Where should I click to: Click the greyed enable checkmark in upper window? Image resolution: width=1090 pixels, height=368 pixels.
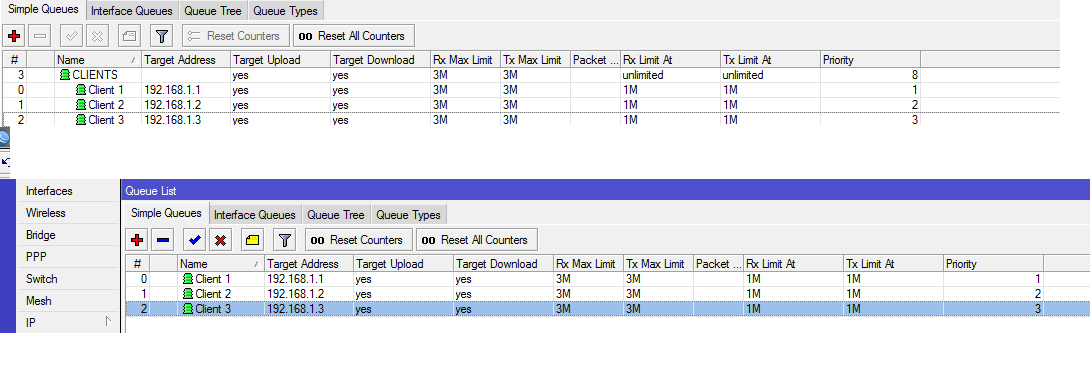coord(72,35)
